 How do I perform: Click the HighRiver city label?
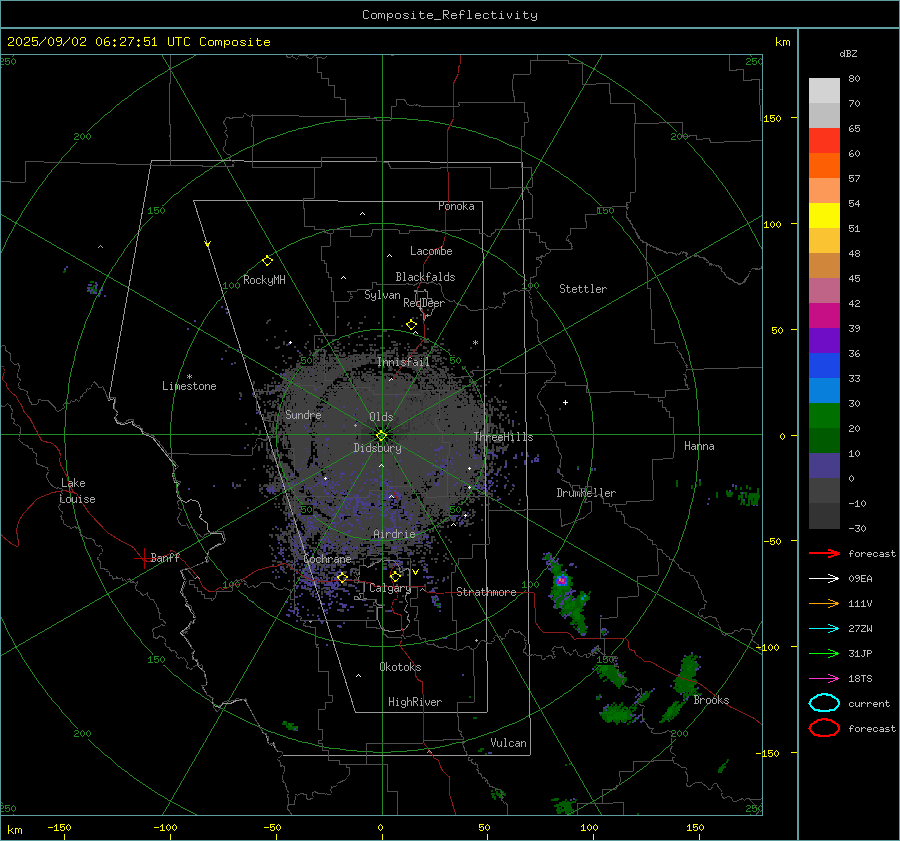pos(415,702)
